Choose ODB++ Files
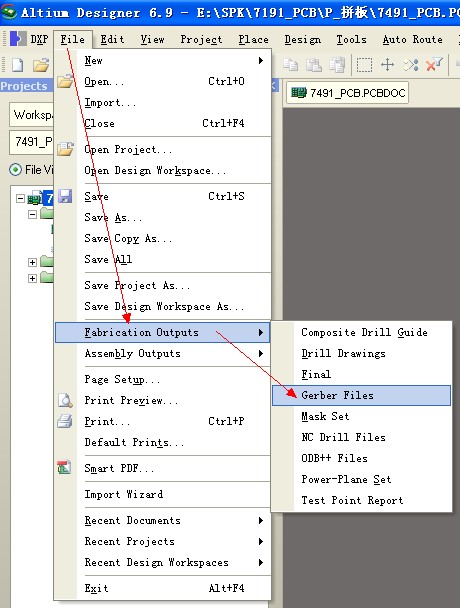The width and height of the screenshot is (460, 608). [x=361, y=458]
